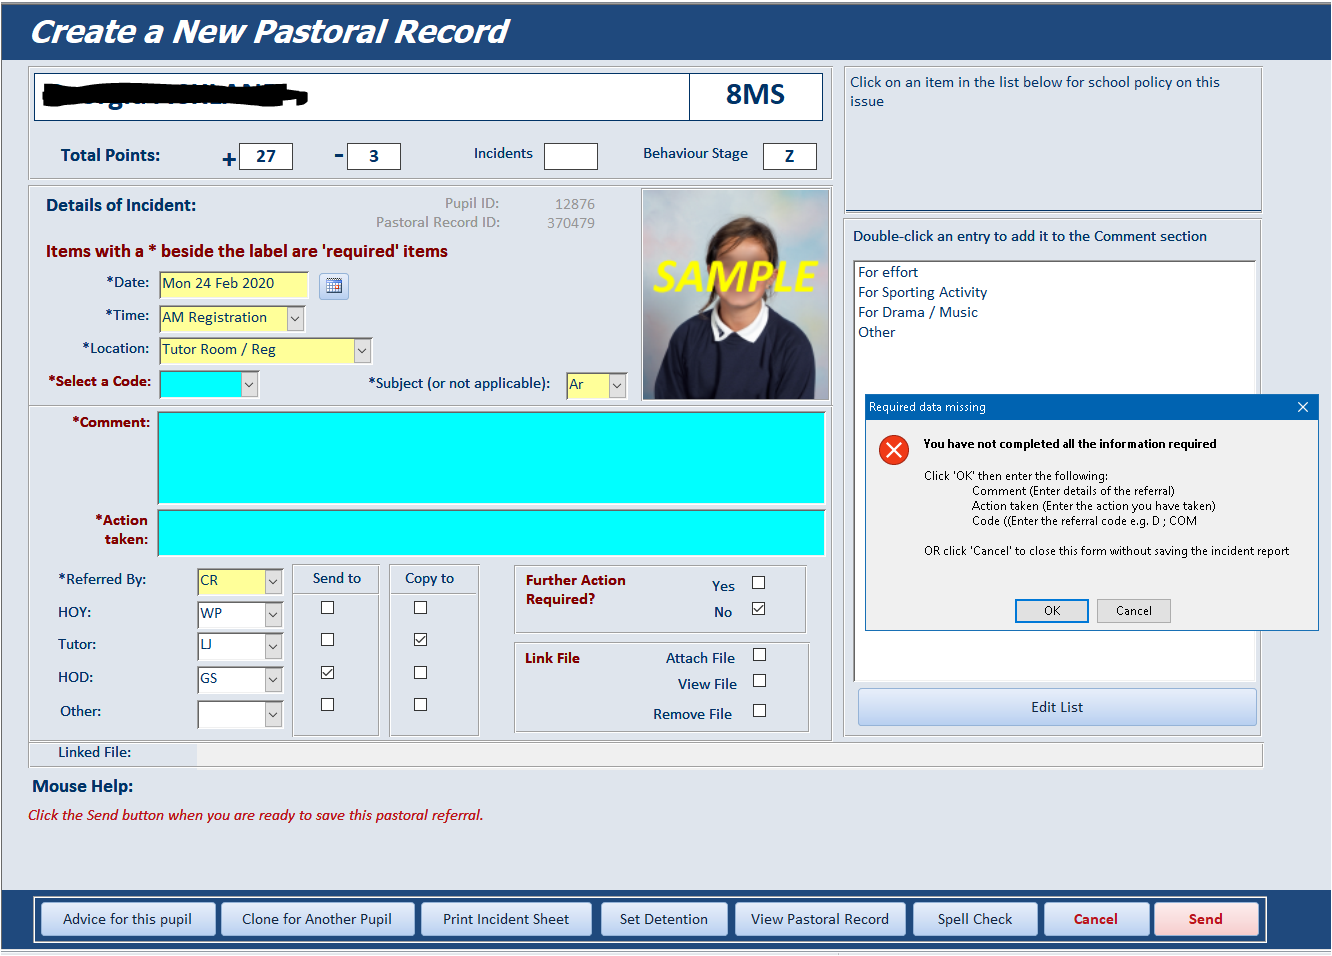Click the Linked File field

(729, 754)
